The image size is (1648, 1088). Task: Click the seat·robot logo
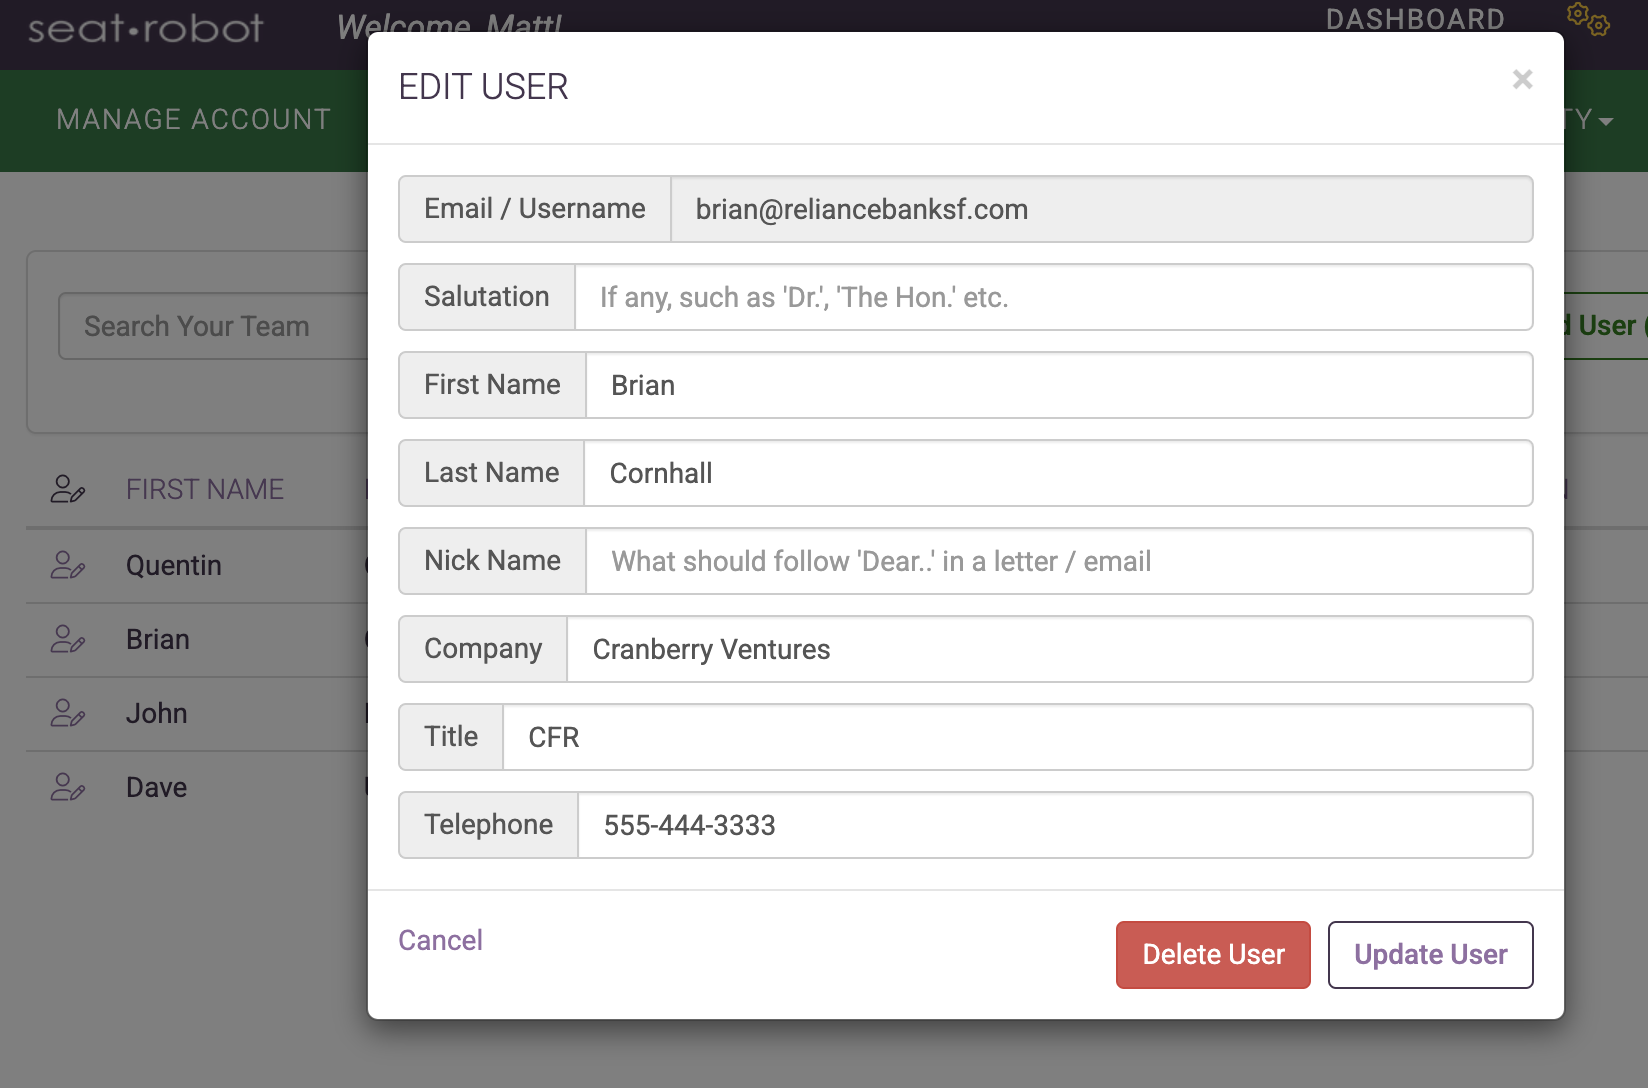[x=146, y=28]
